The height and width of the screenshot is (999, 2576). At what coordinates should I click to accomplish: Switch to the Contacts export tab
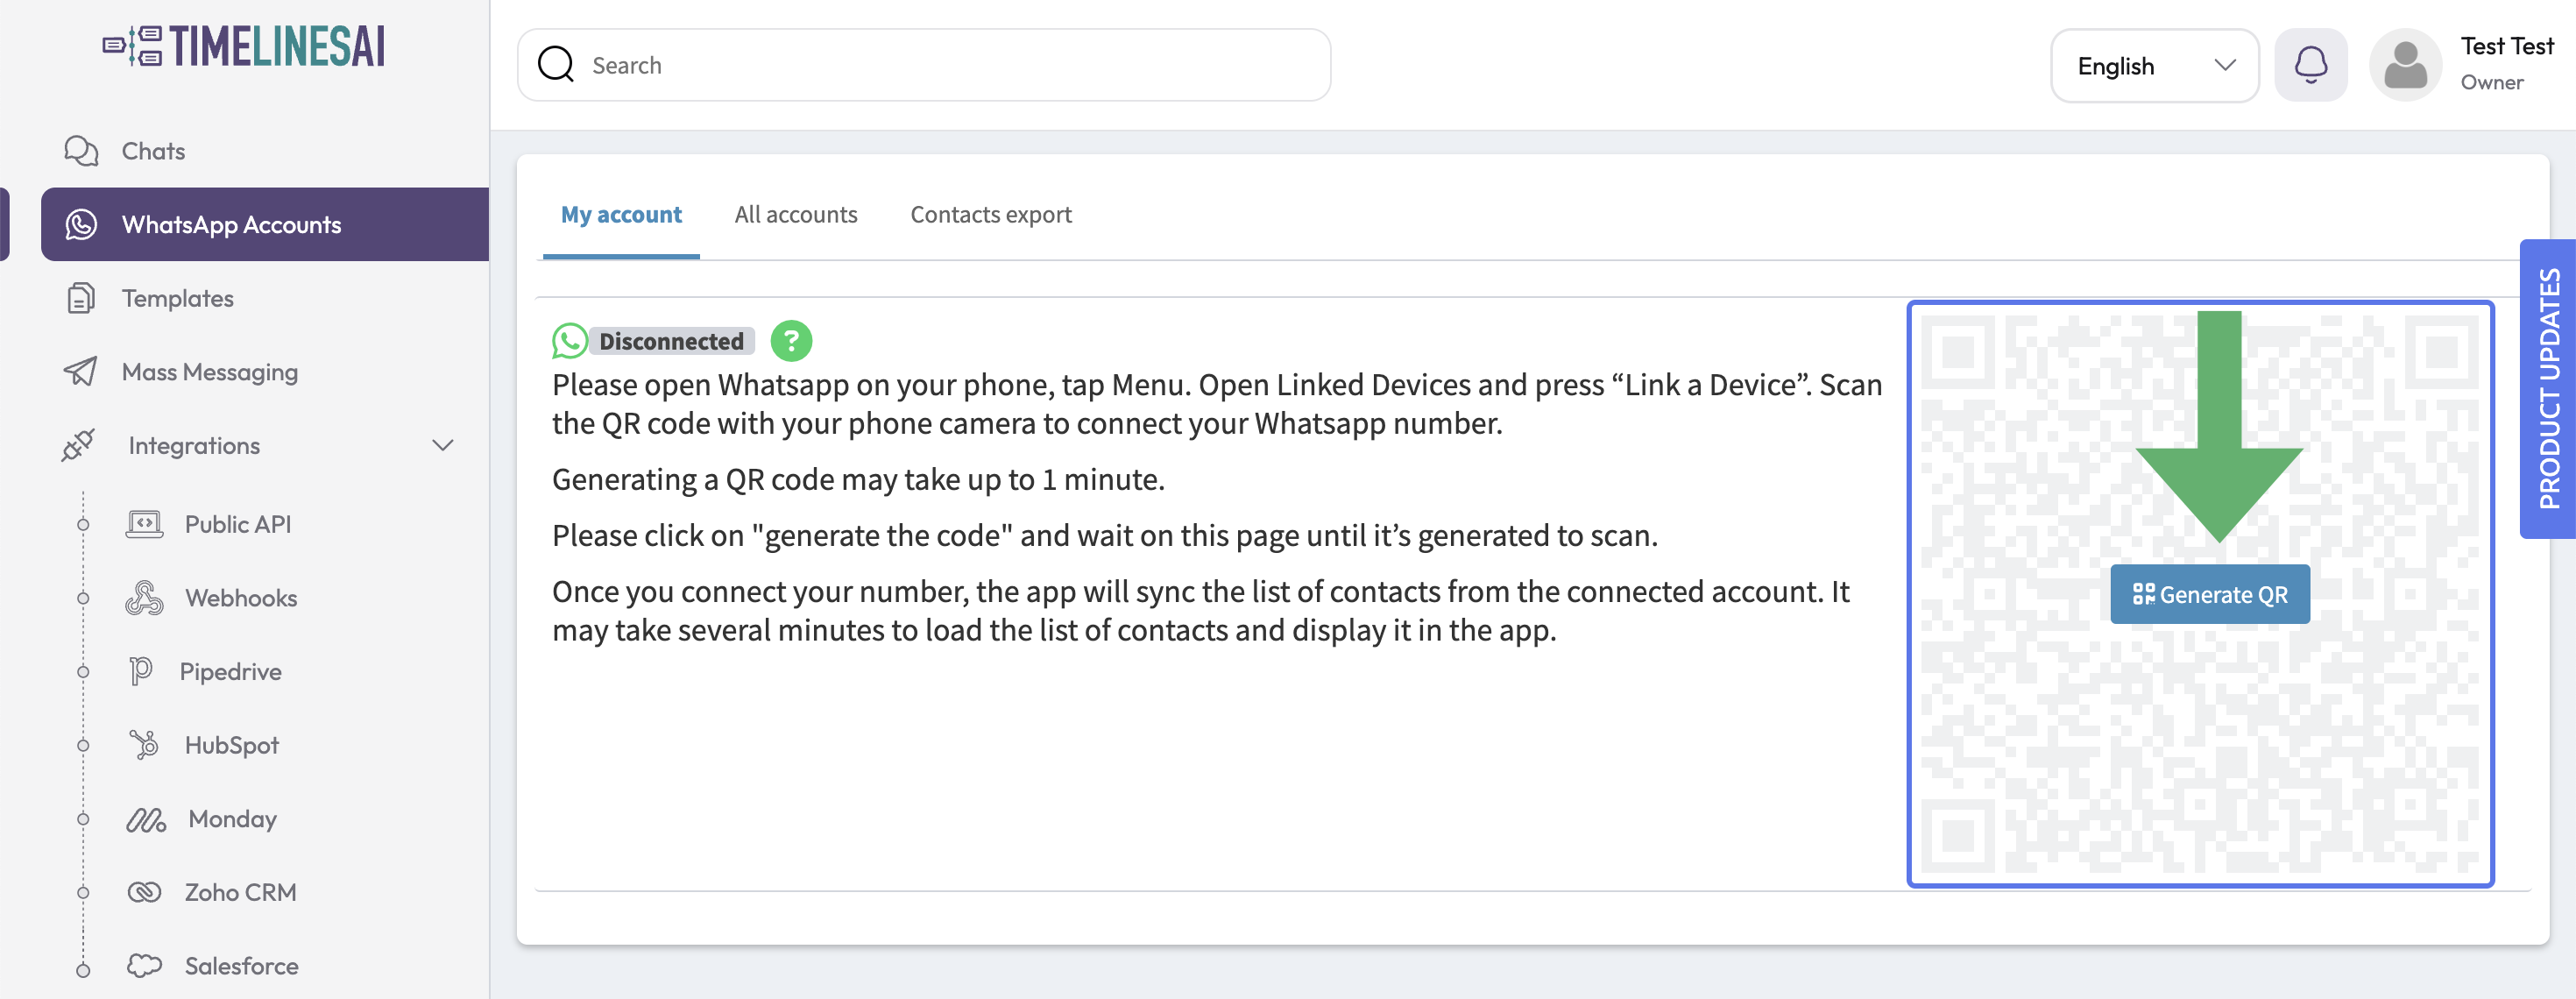click(990, 215)
